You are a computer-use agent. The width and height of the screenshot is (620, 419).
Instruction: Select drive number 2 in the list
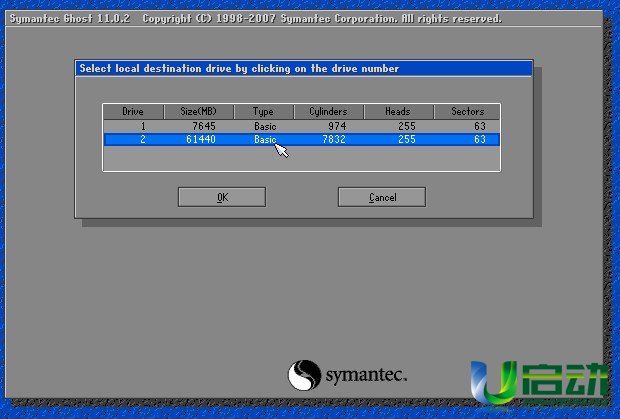tap(301, 139)
